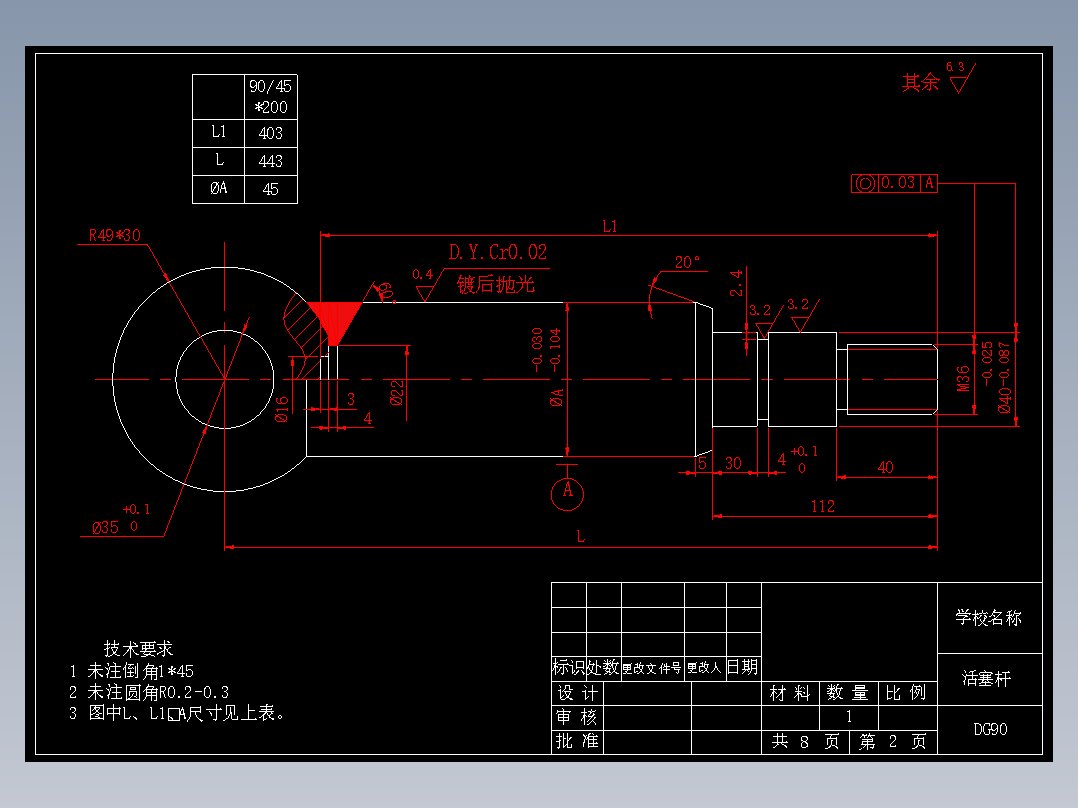Select the '403' value in the table
Image resolution: width=1078 pixels, height=808 pixels.
tap(271, 133)
